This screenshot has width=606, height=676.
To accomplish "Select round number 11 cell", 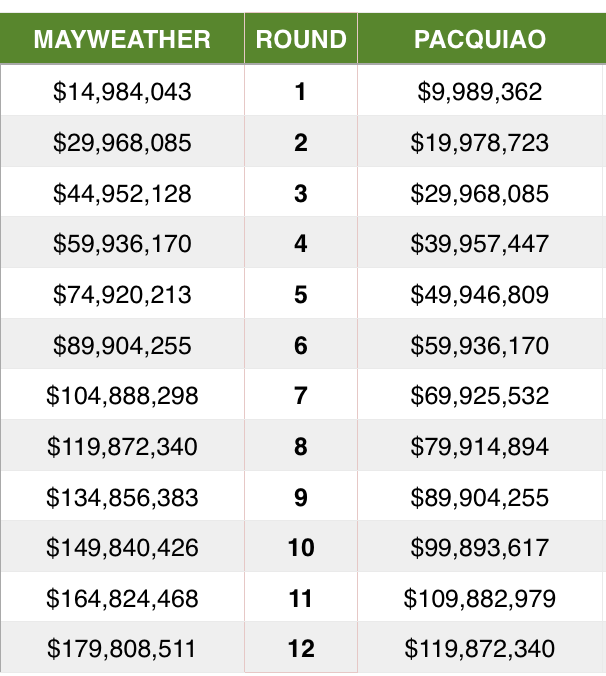I will [301, 598].
